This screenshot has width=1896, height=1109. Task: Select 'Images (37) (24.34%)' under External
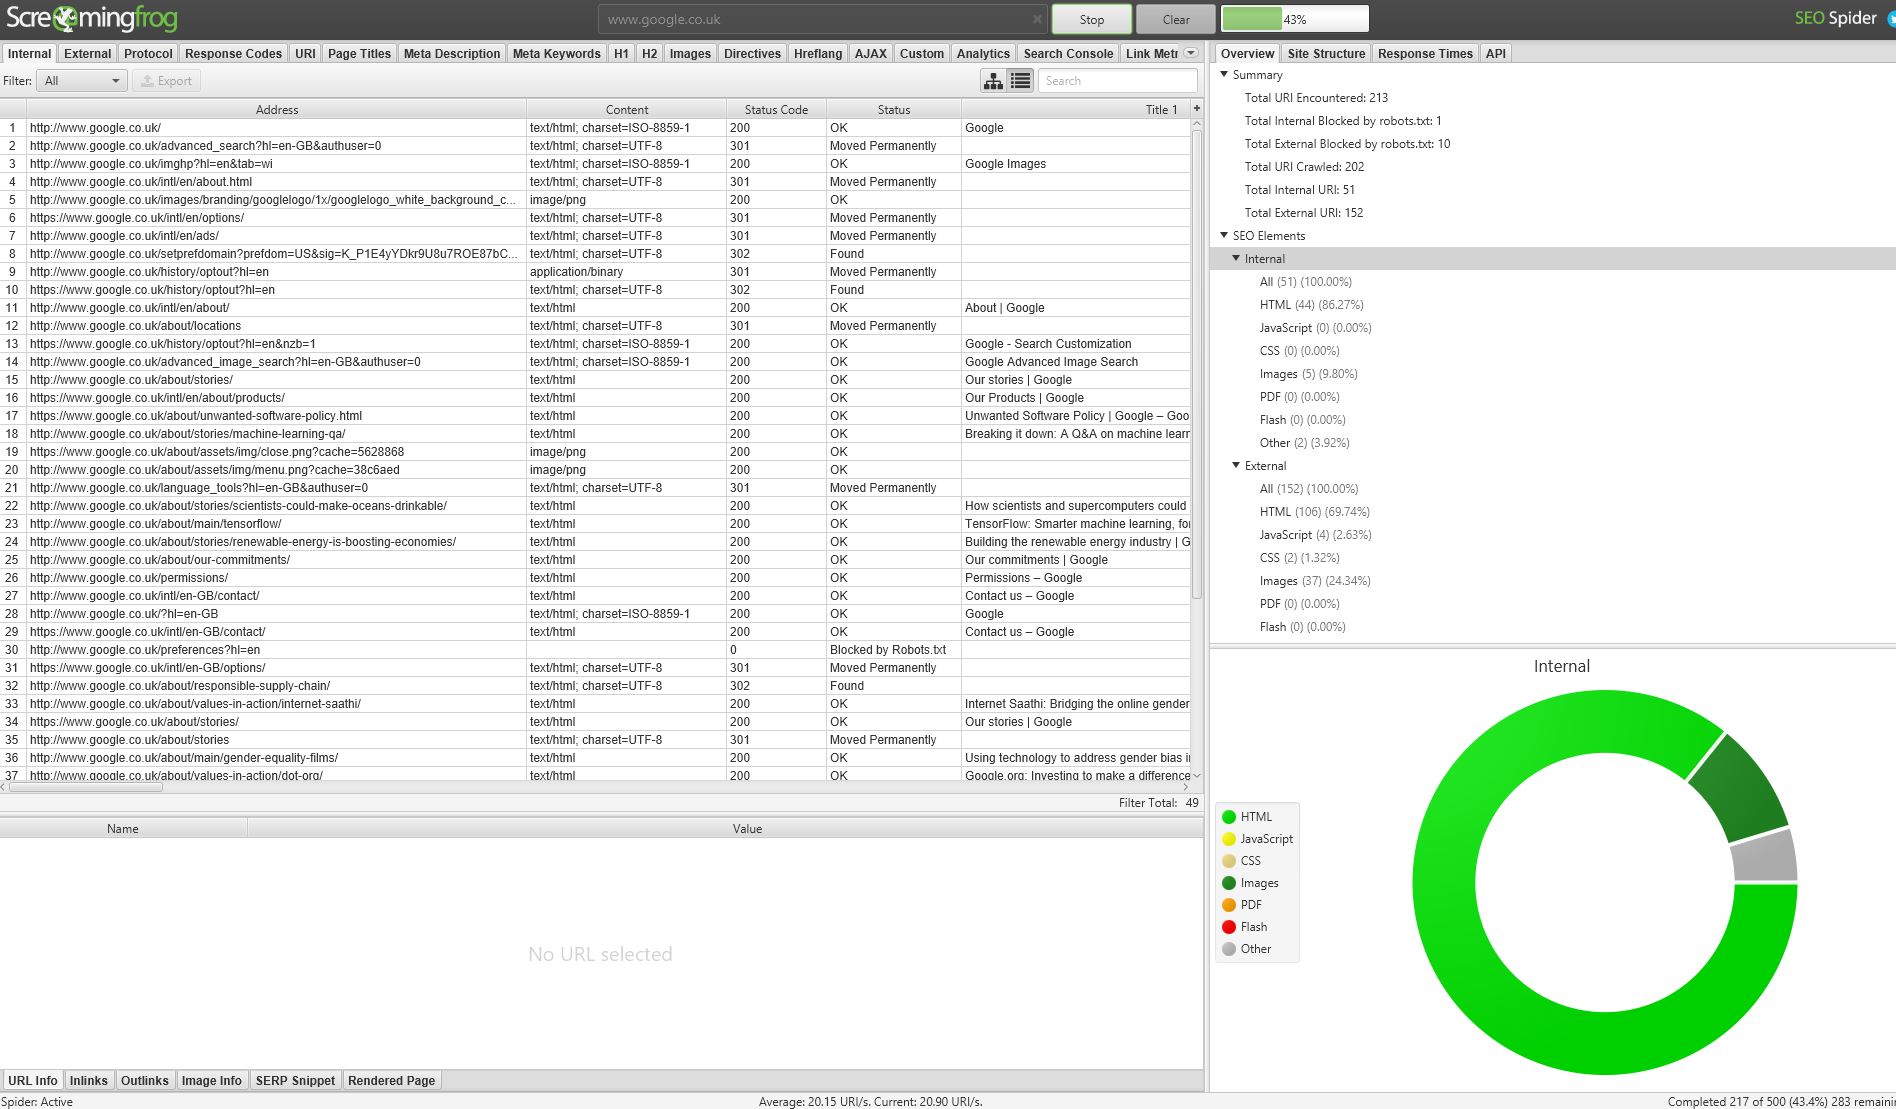coord(1315,581)
